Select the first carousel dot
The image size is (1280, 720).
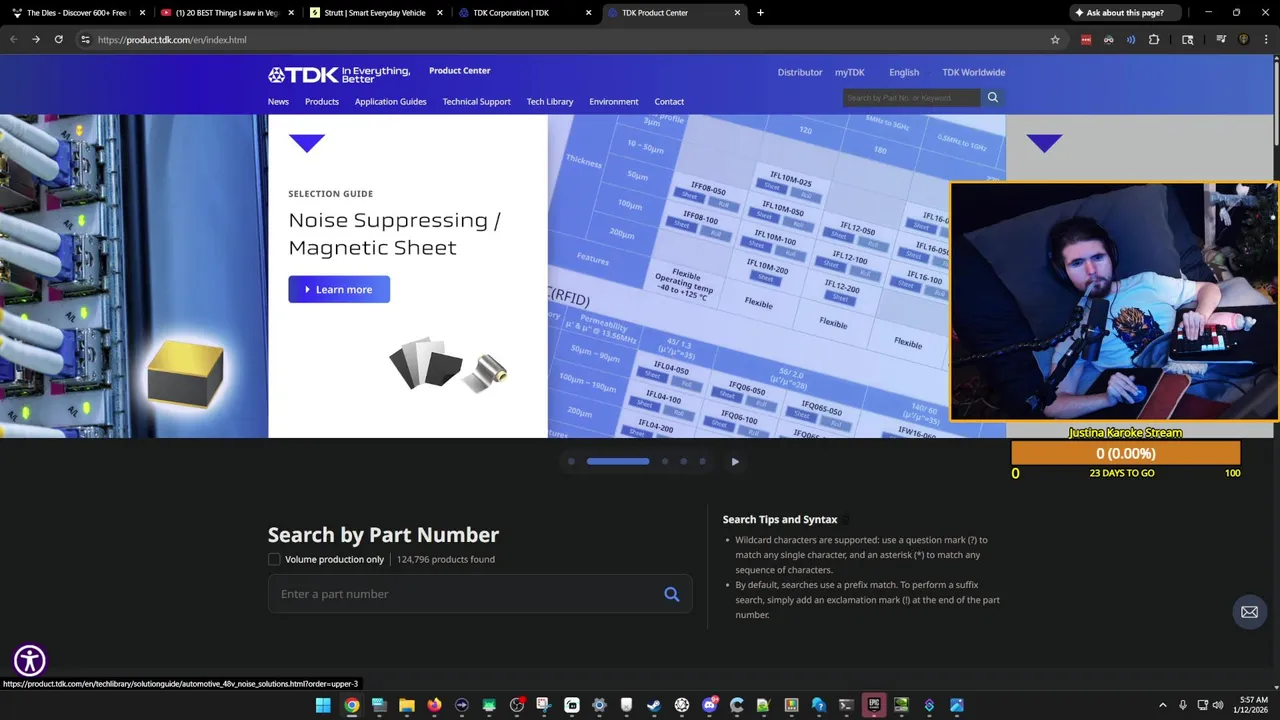(x=571, y=461)
